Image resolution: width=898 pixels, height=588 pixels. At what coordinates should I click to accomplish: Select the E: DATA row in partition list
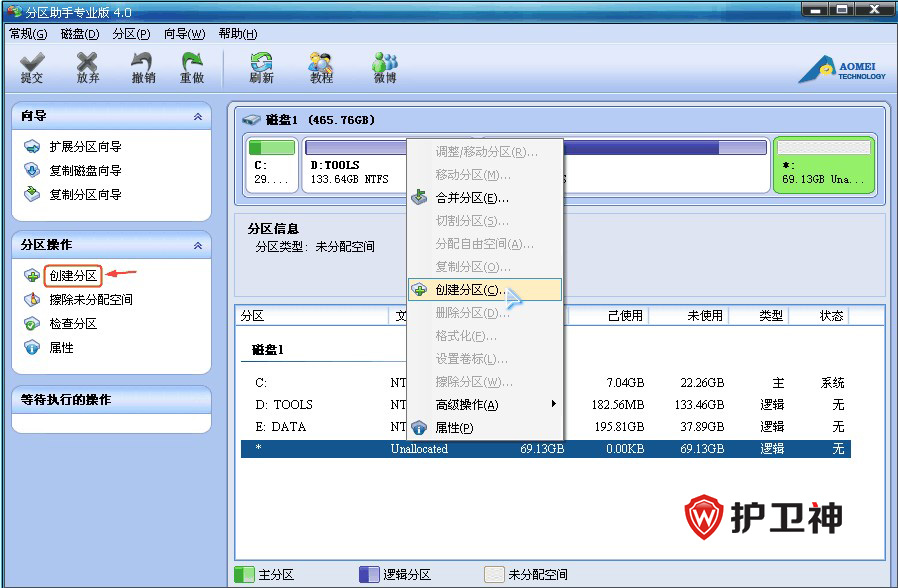pos(546,427)
